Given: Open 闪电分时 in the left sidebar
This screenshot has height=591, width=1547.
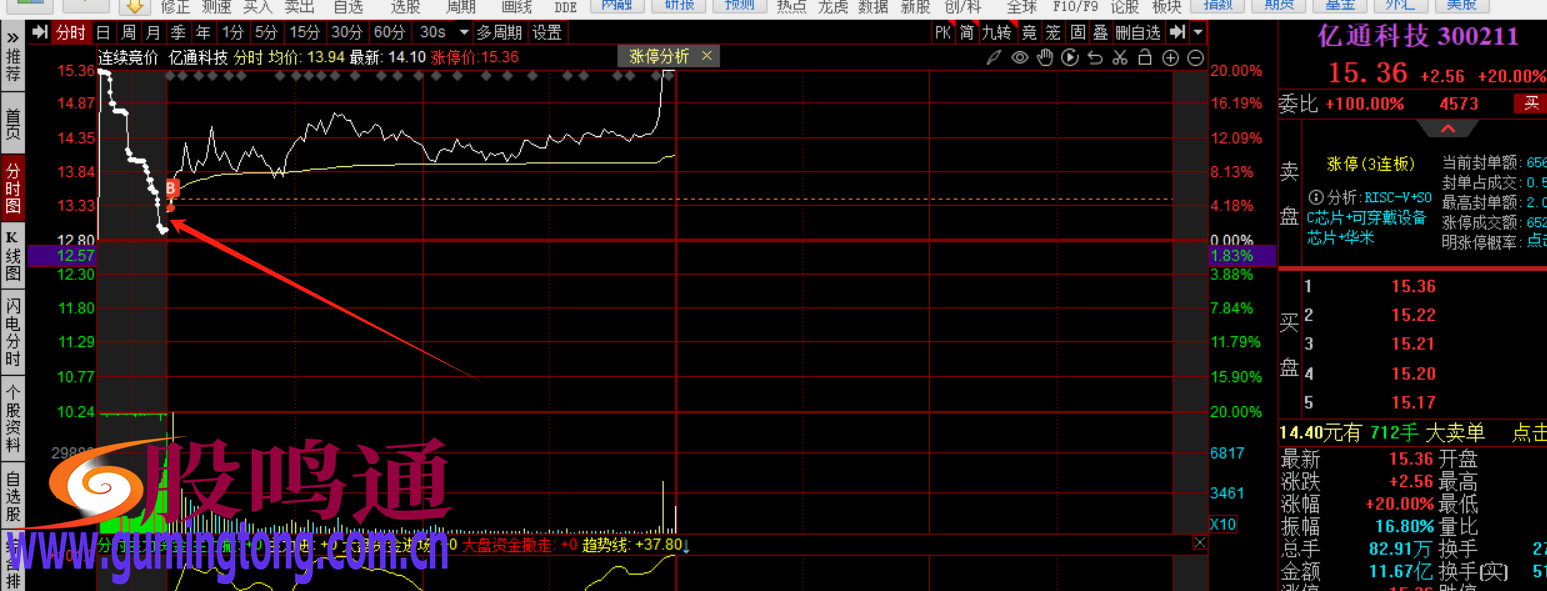Looking at the screenshot, I should pos(13,332).
